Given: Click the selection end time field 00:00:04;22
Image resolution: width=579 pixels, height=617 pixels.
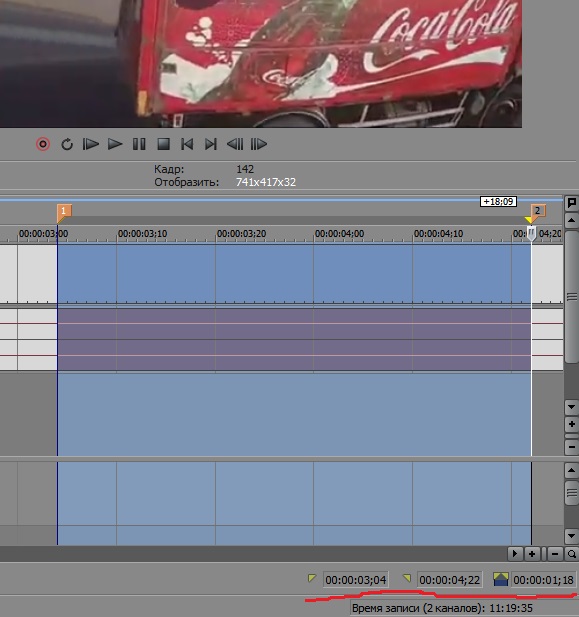Looking at the screenshot, I should click(x=450, y=580).
